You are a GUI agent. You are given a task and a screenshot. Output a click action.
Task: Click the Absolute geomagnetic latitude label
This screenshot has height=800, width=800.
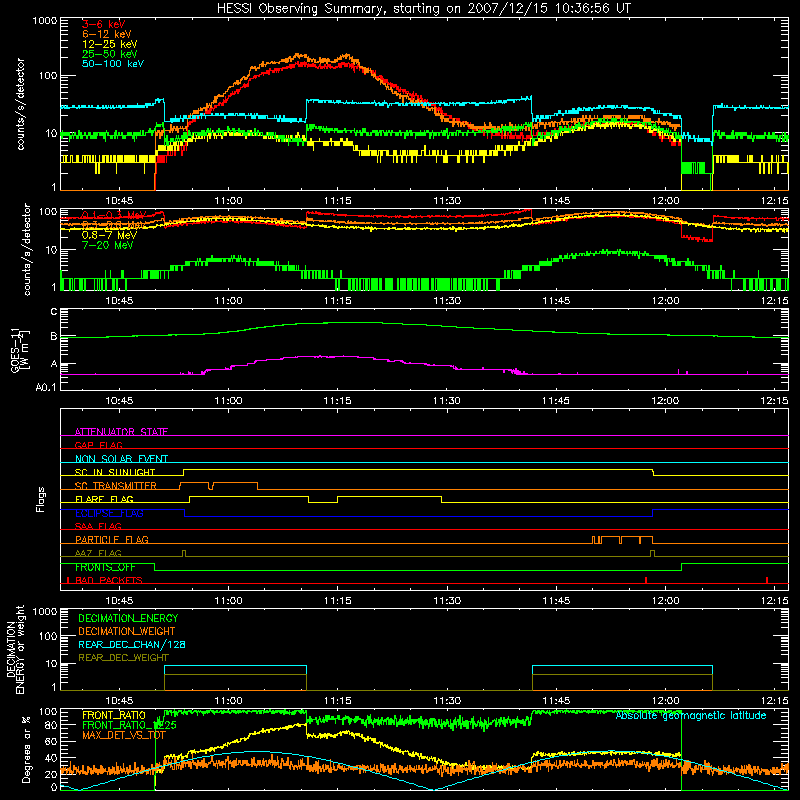(691, 715)
